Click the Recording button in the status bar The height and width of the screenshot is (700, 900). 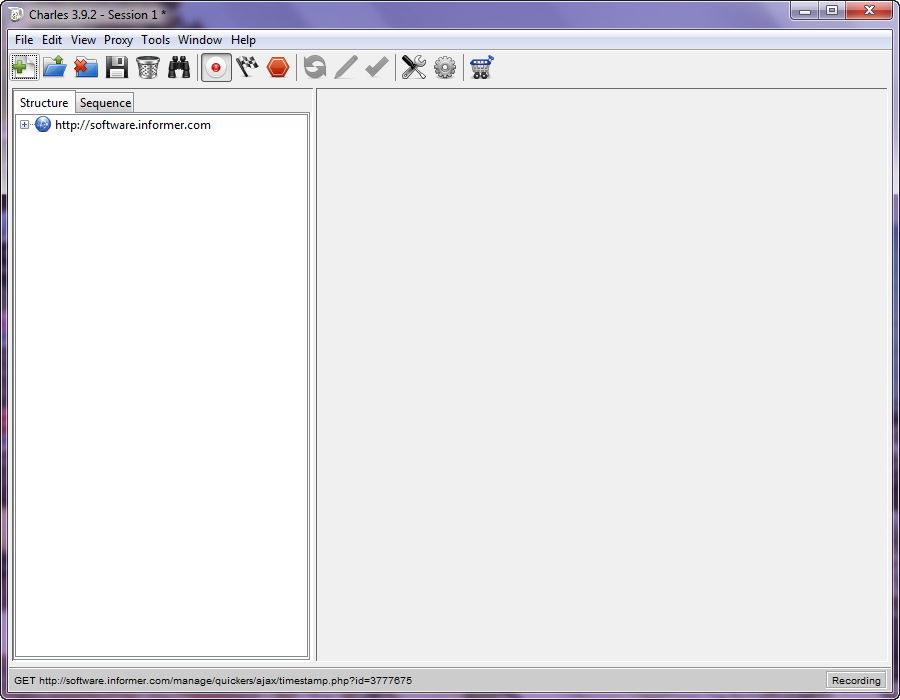click(856, 680)
